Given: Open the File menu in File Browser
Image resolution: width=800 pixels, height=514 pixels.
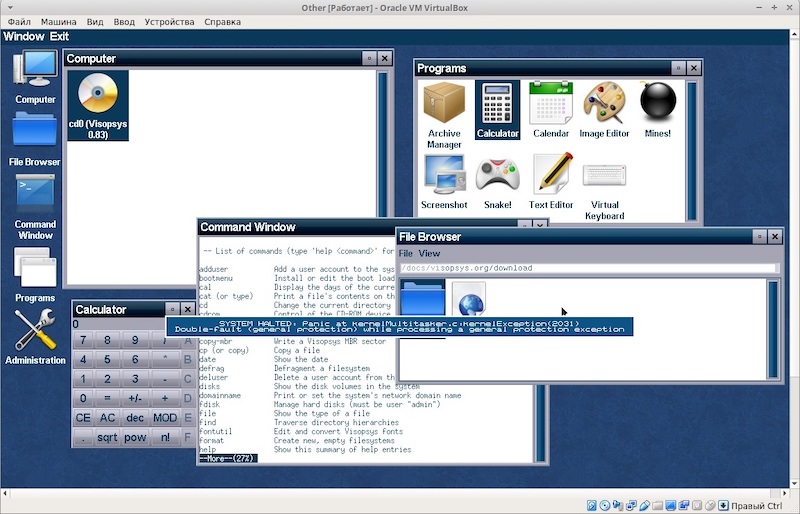Looking at the screenshot, I should tap(405, 254).
